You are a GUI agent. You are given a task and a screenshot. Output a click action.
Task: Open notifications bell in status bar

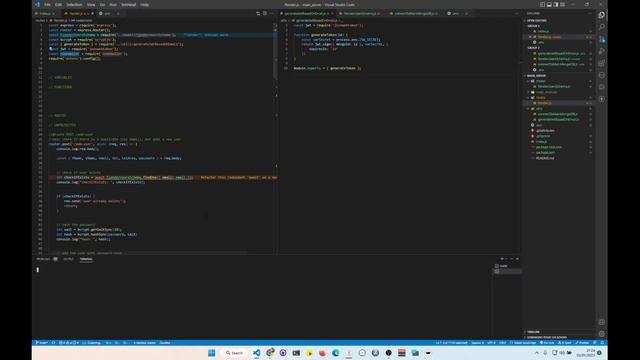click(x=602, y=342)
